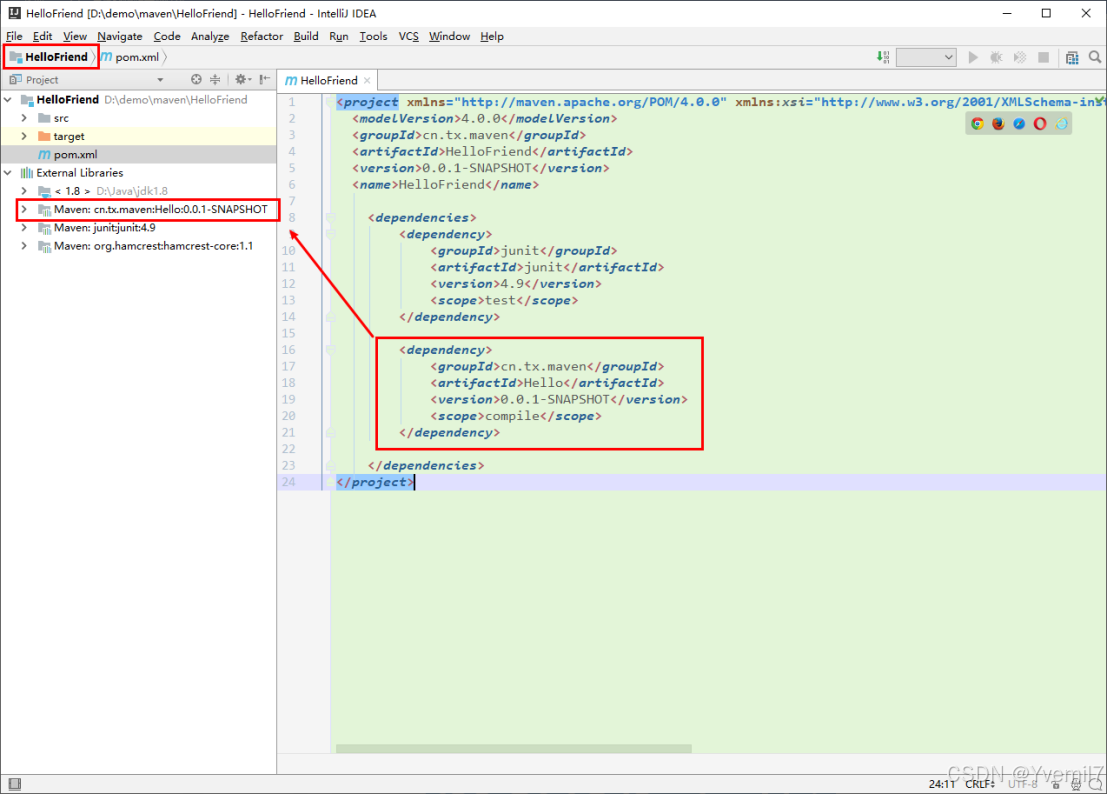Screen dimensions: 1108x794
Task: Open the Run menu
Action: coord(338,36)
